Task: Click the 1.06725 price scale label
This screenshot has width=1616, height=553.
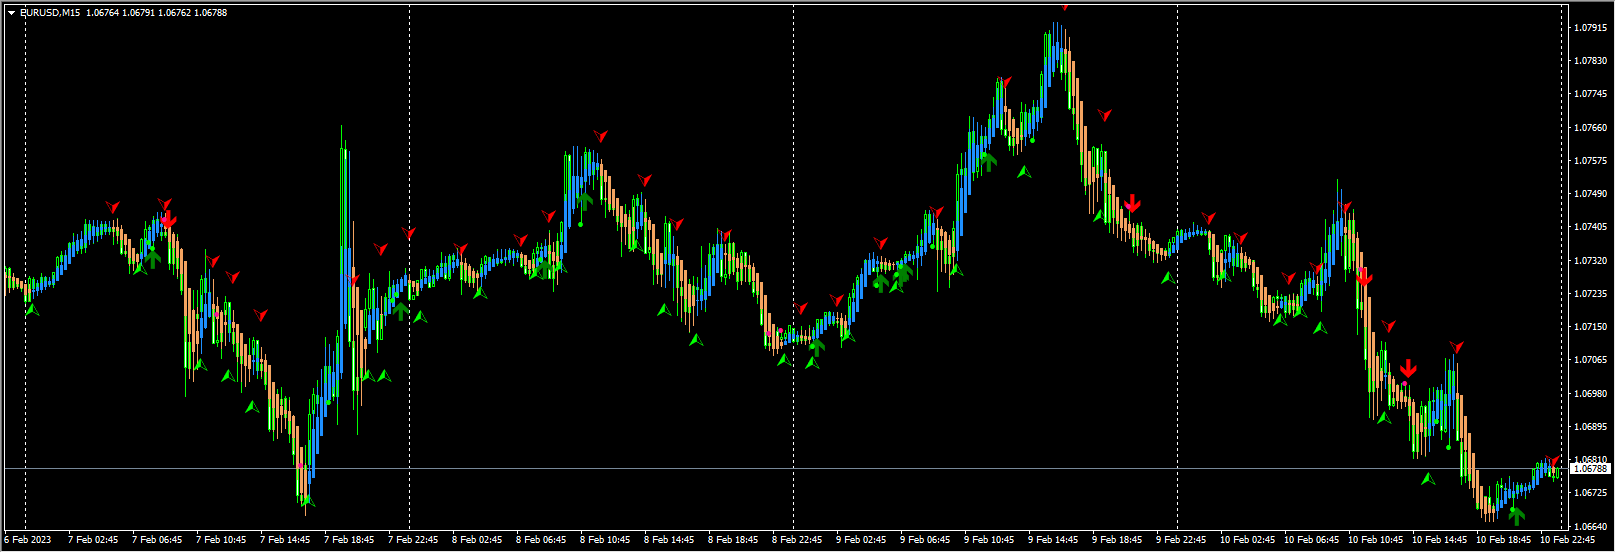Action: pyautogui.click(x=1590, y=493)
